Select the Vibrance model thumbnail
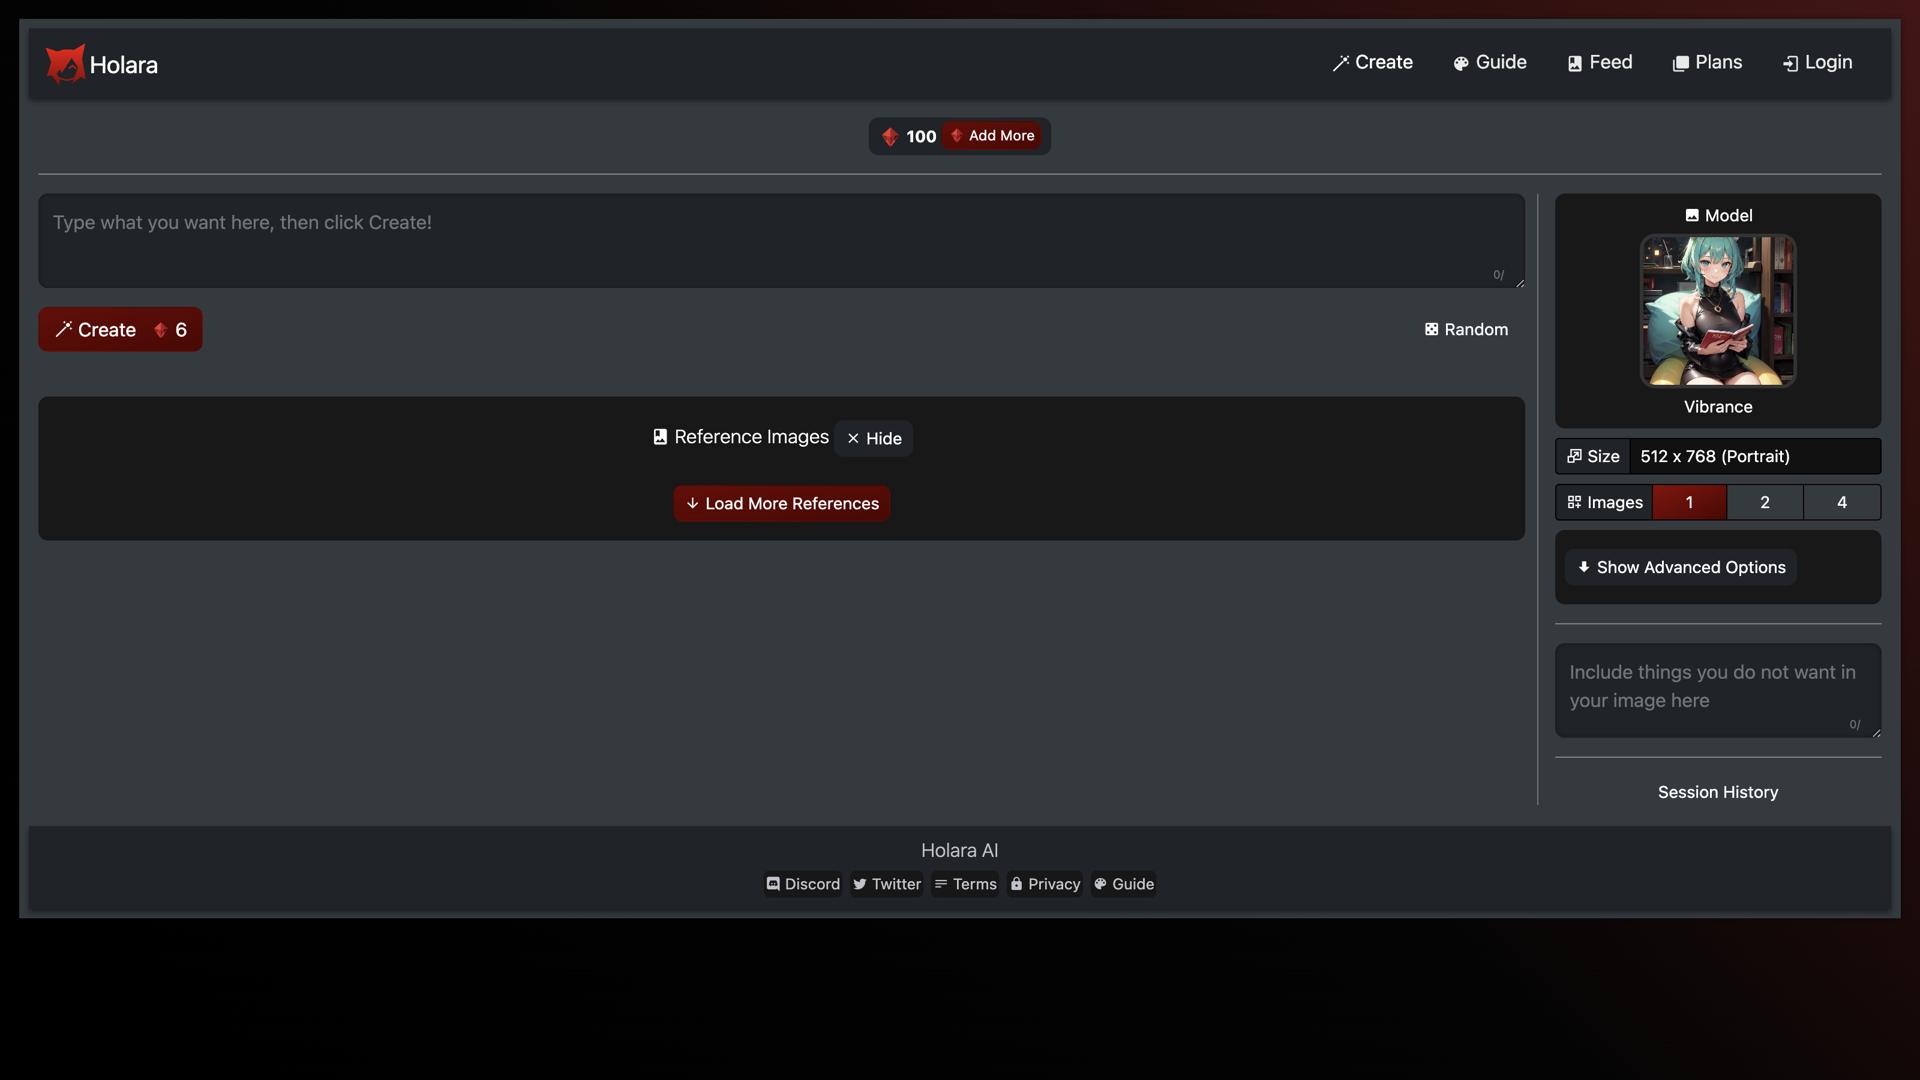Viewport: 1920px width, 1080px height. coord(1717,310)
